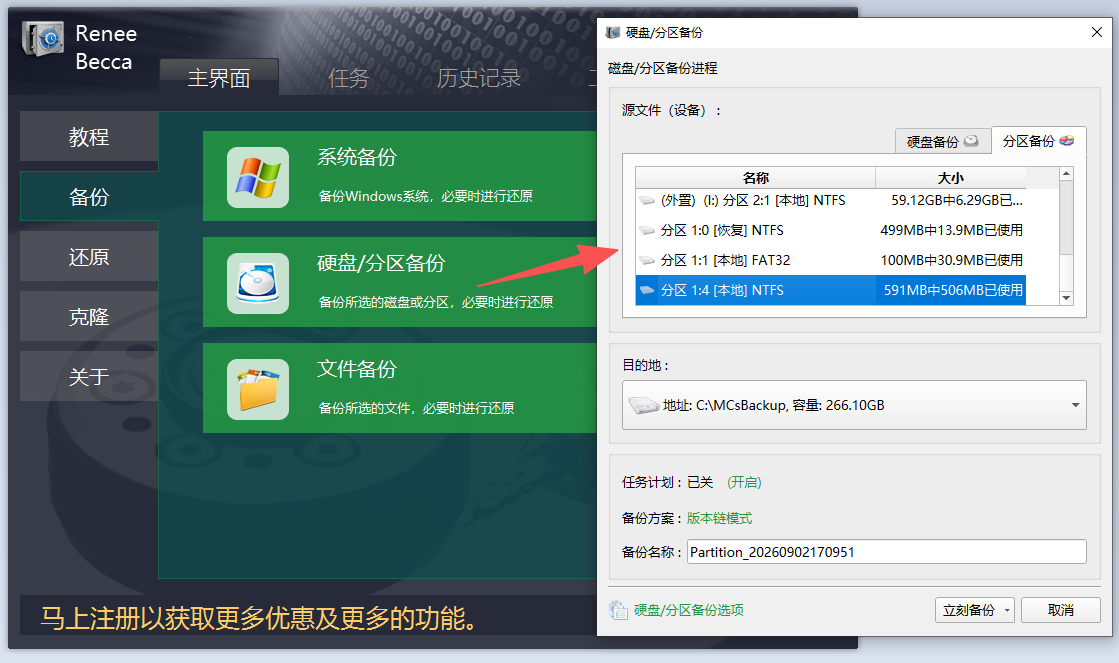This screenshot has width=1119, height=663.
Task: Open 还原 in the sidebar
Action: pyautogui.click(x=89, y=256)
